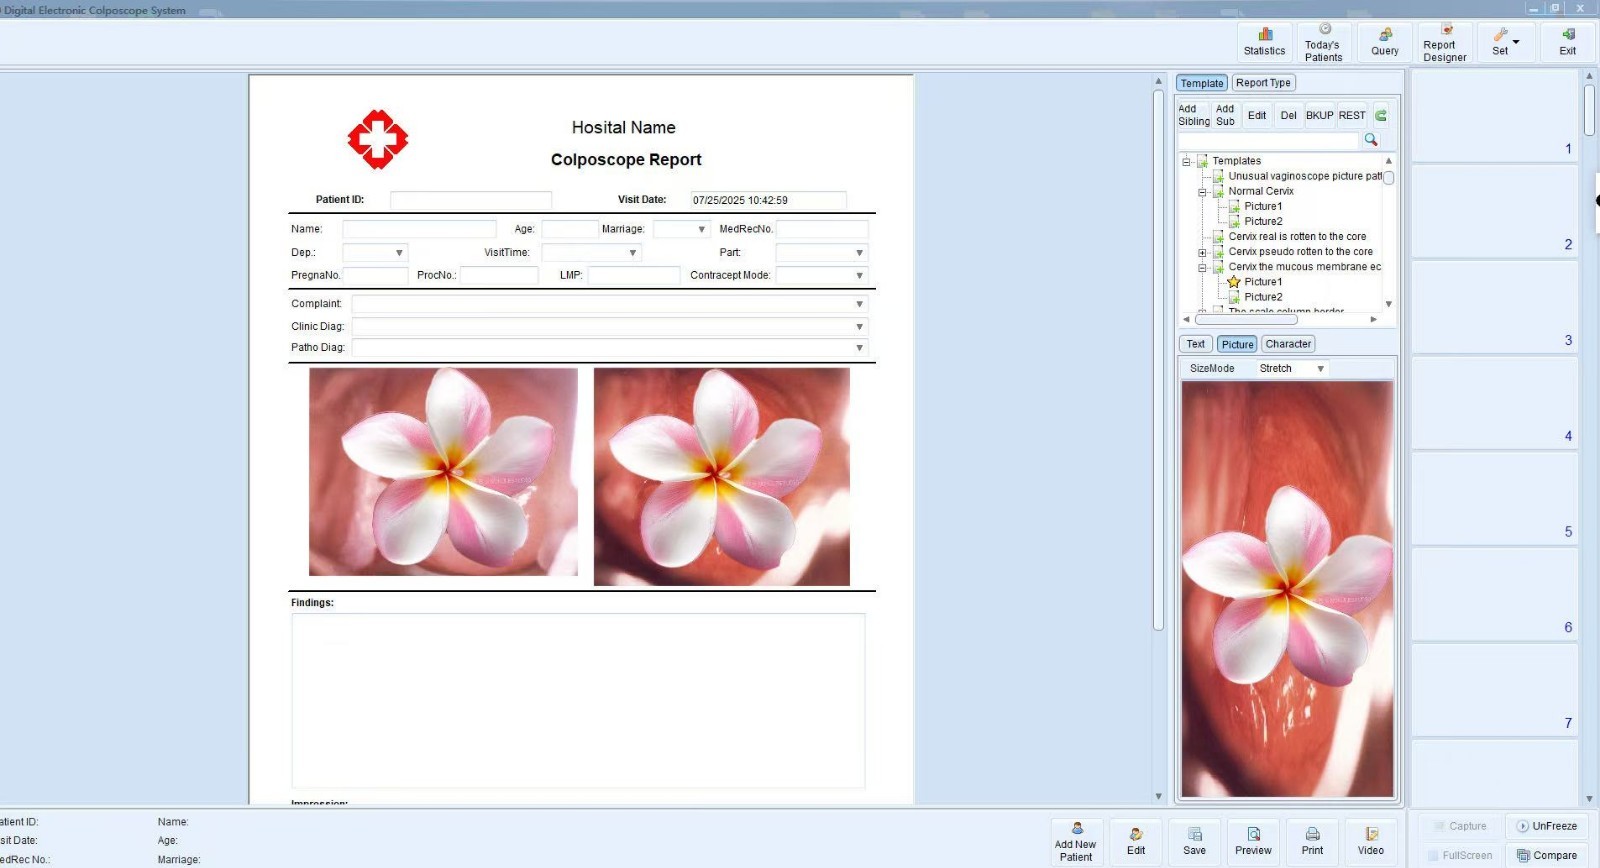Open the Statistics tool
The width and height of the screenshot is (1600, 868).
click(x=1264, y=42)
